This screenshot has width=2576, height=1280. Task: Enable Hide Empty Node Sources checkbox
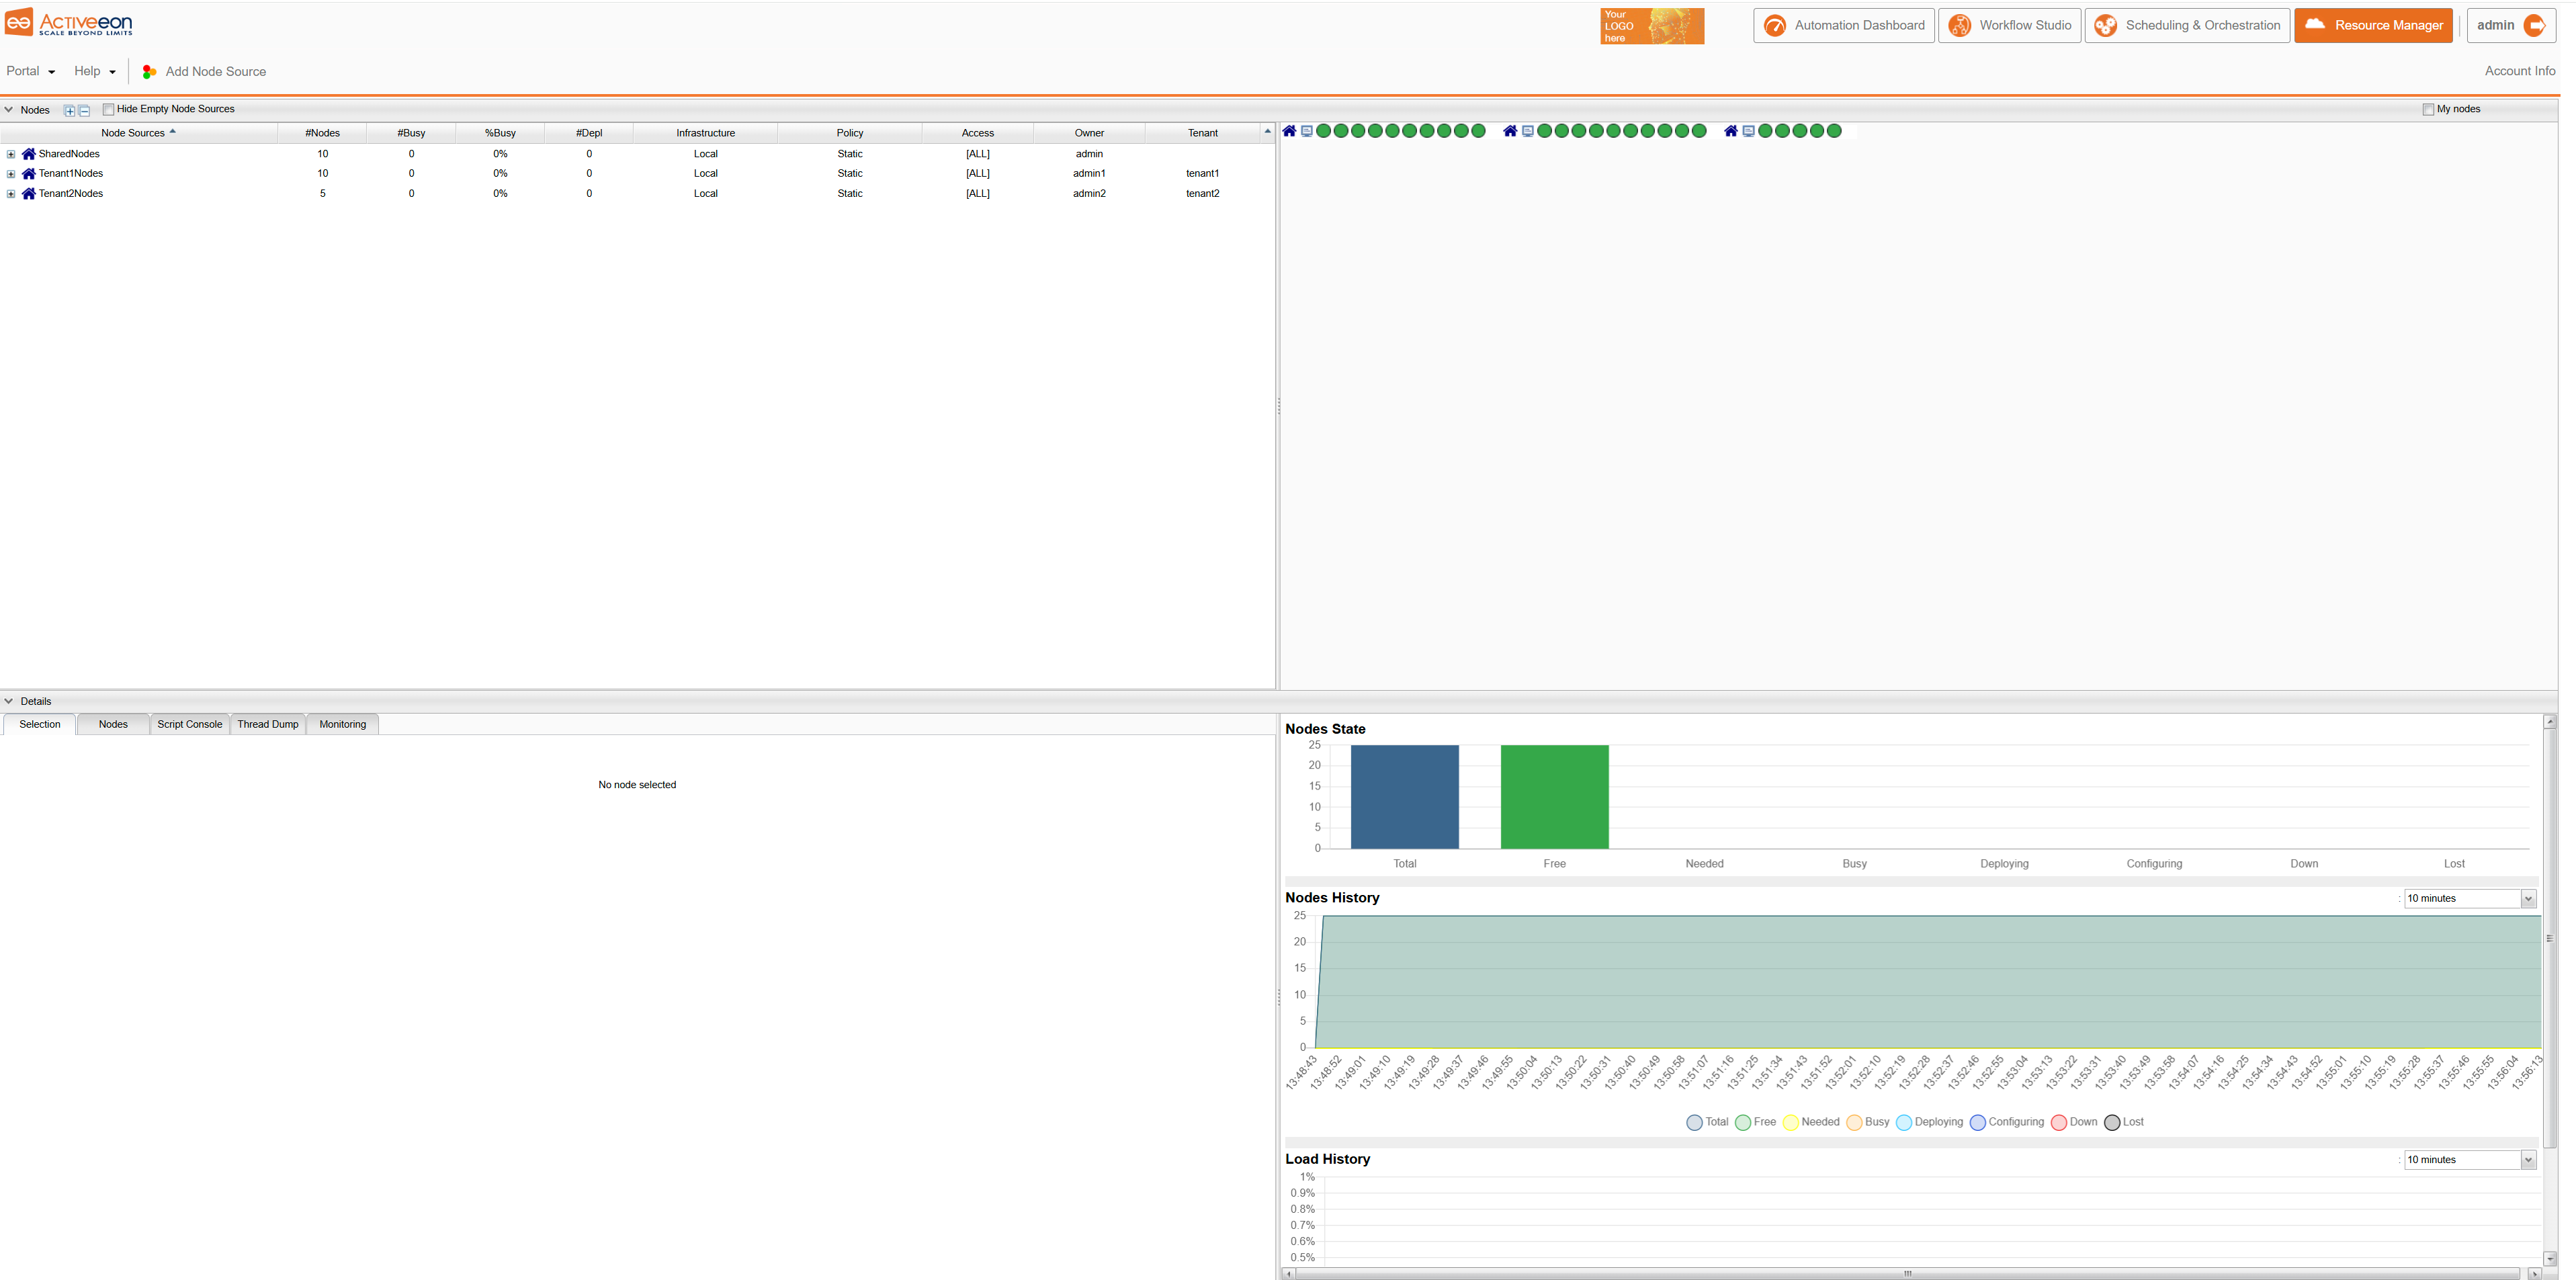[x=108, y=109]
